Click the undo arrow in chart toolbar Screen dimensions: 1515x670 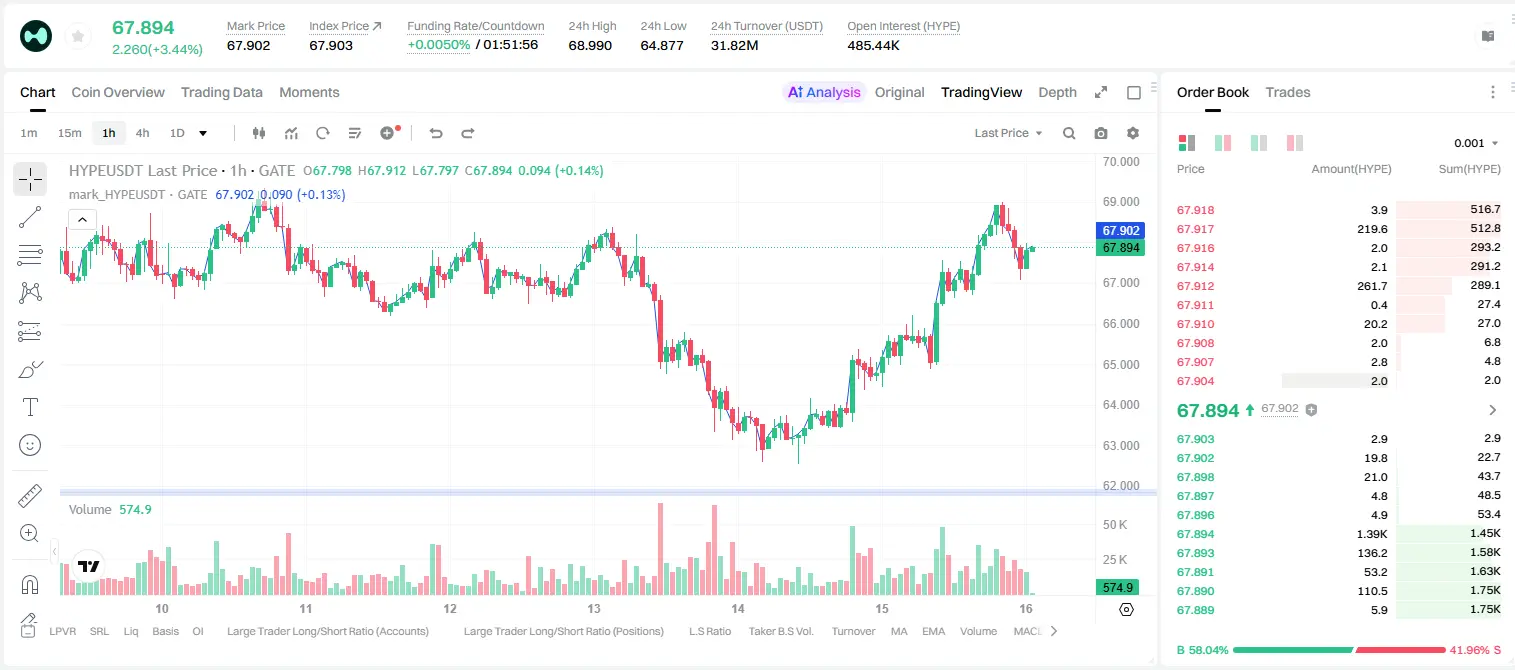[x=436, y=133]
